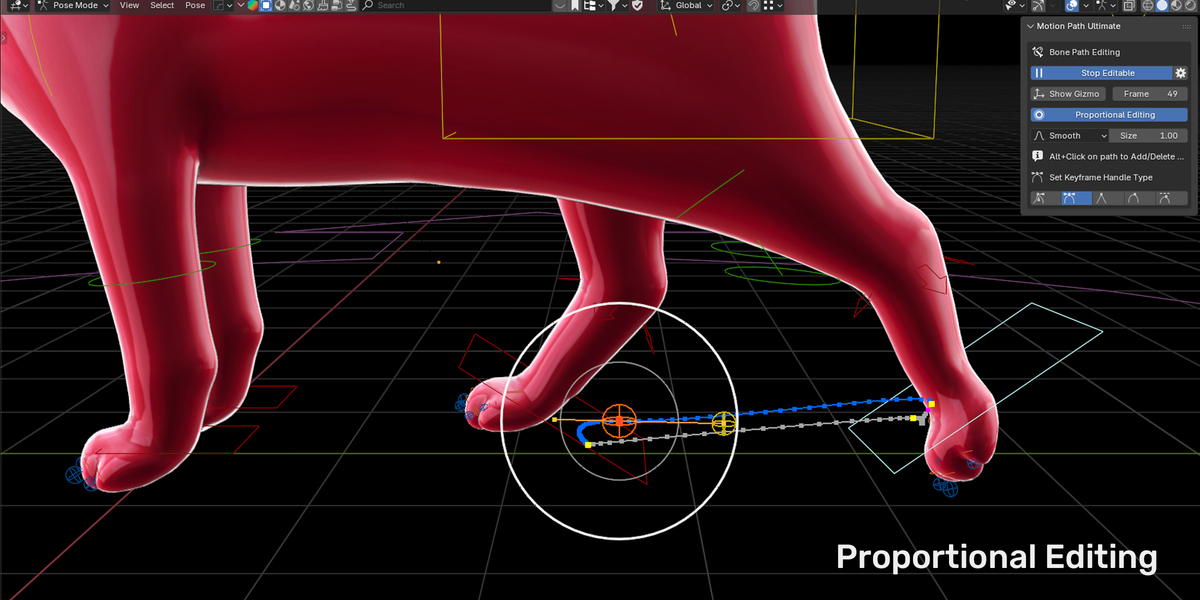Screen dimensions: 1200x600
Task: Open the Smooth falloff dropdown
Action: (1070, 136)
